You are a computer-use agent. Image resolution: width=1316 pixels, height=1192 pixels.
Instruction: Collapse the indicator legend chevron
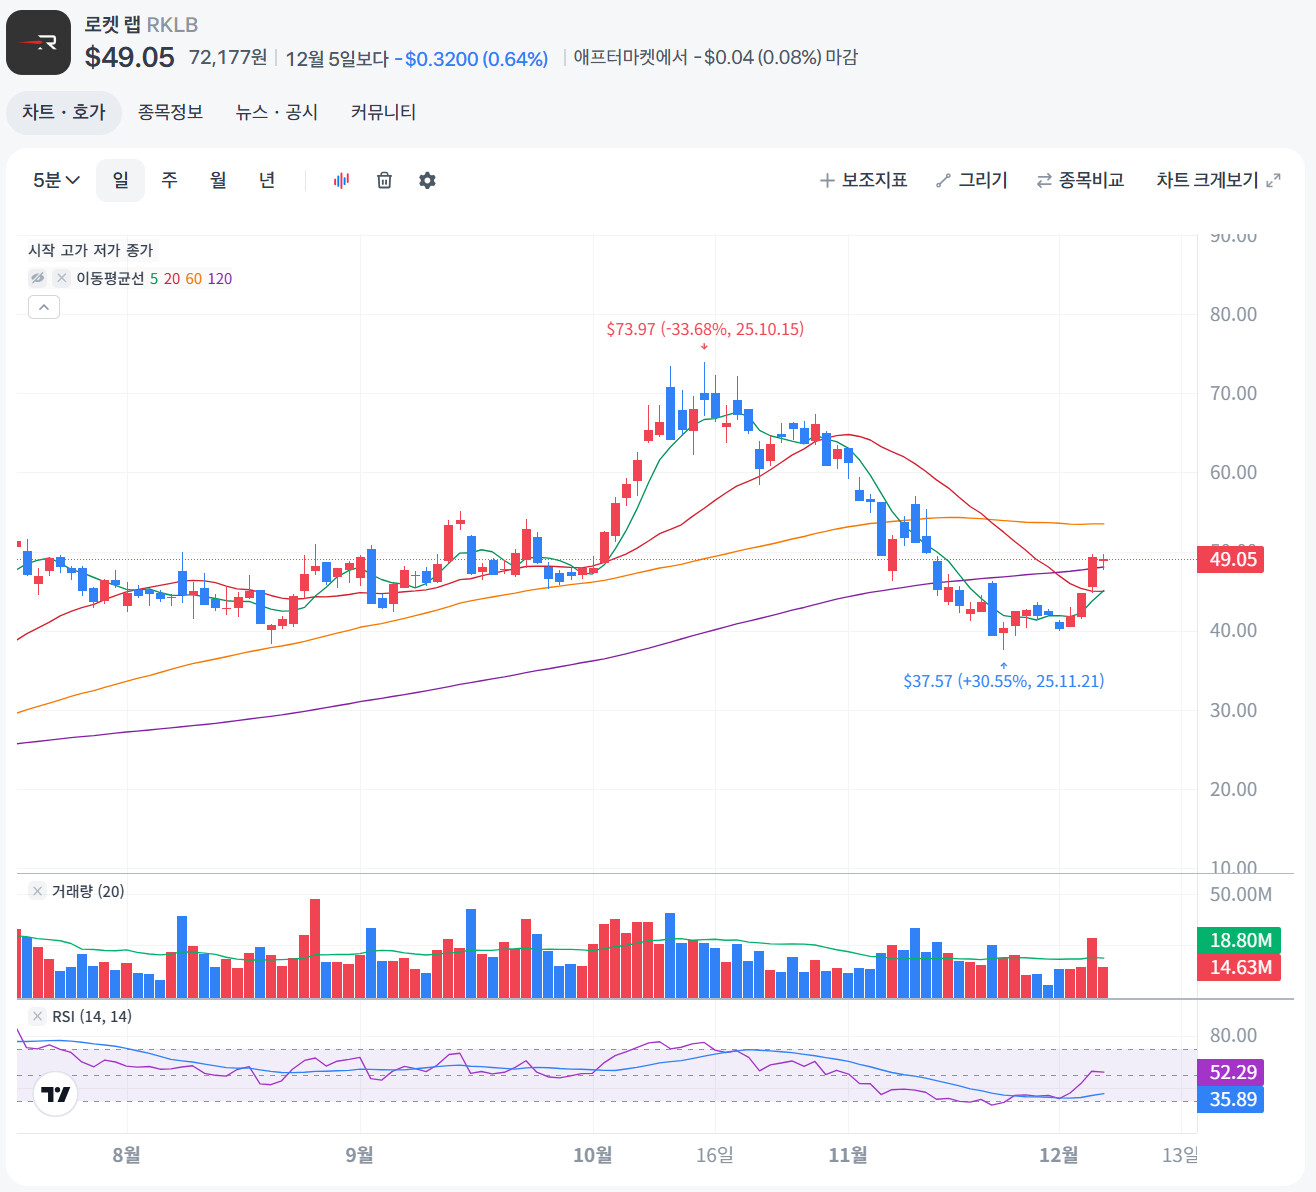pos(43,307)
